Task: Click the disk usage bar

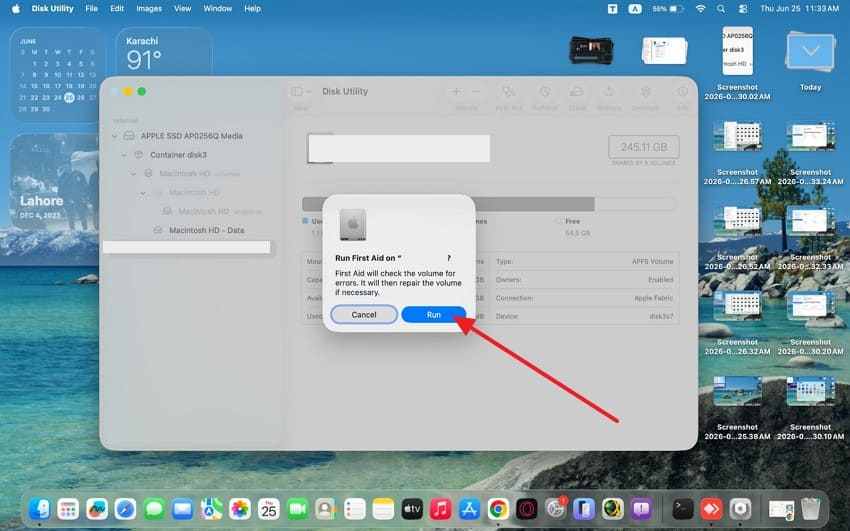Action: pos(489,204)
